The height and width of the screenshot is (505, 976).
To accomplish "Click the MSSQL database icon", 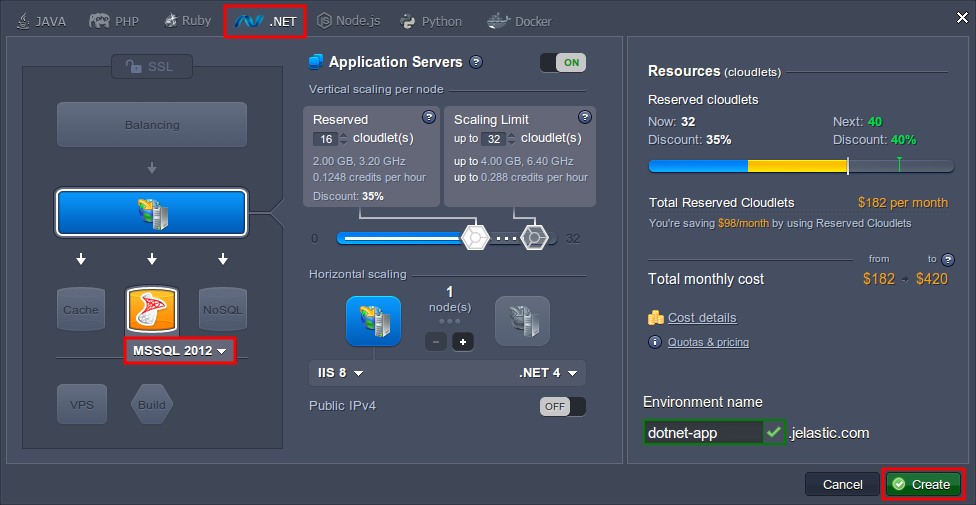I will click(x=152, y=310).
